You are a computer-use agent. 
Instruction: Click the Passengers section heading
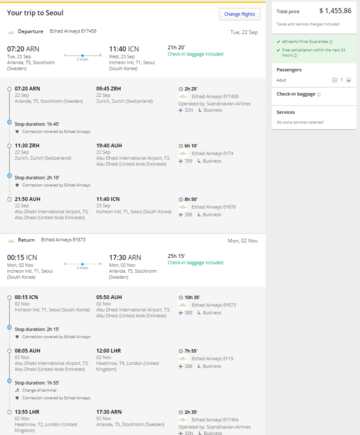289,70
